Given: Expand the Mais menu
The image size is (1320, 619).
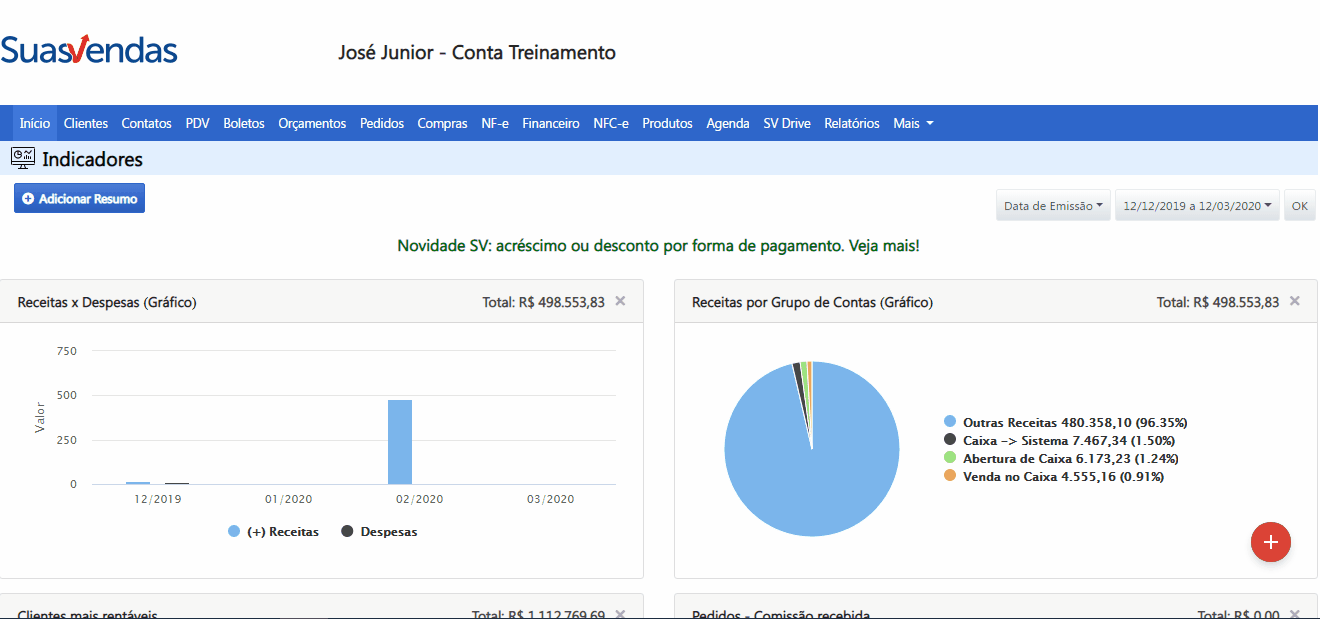Looking at the screenshot, I should pos(913,123).
